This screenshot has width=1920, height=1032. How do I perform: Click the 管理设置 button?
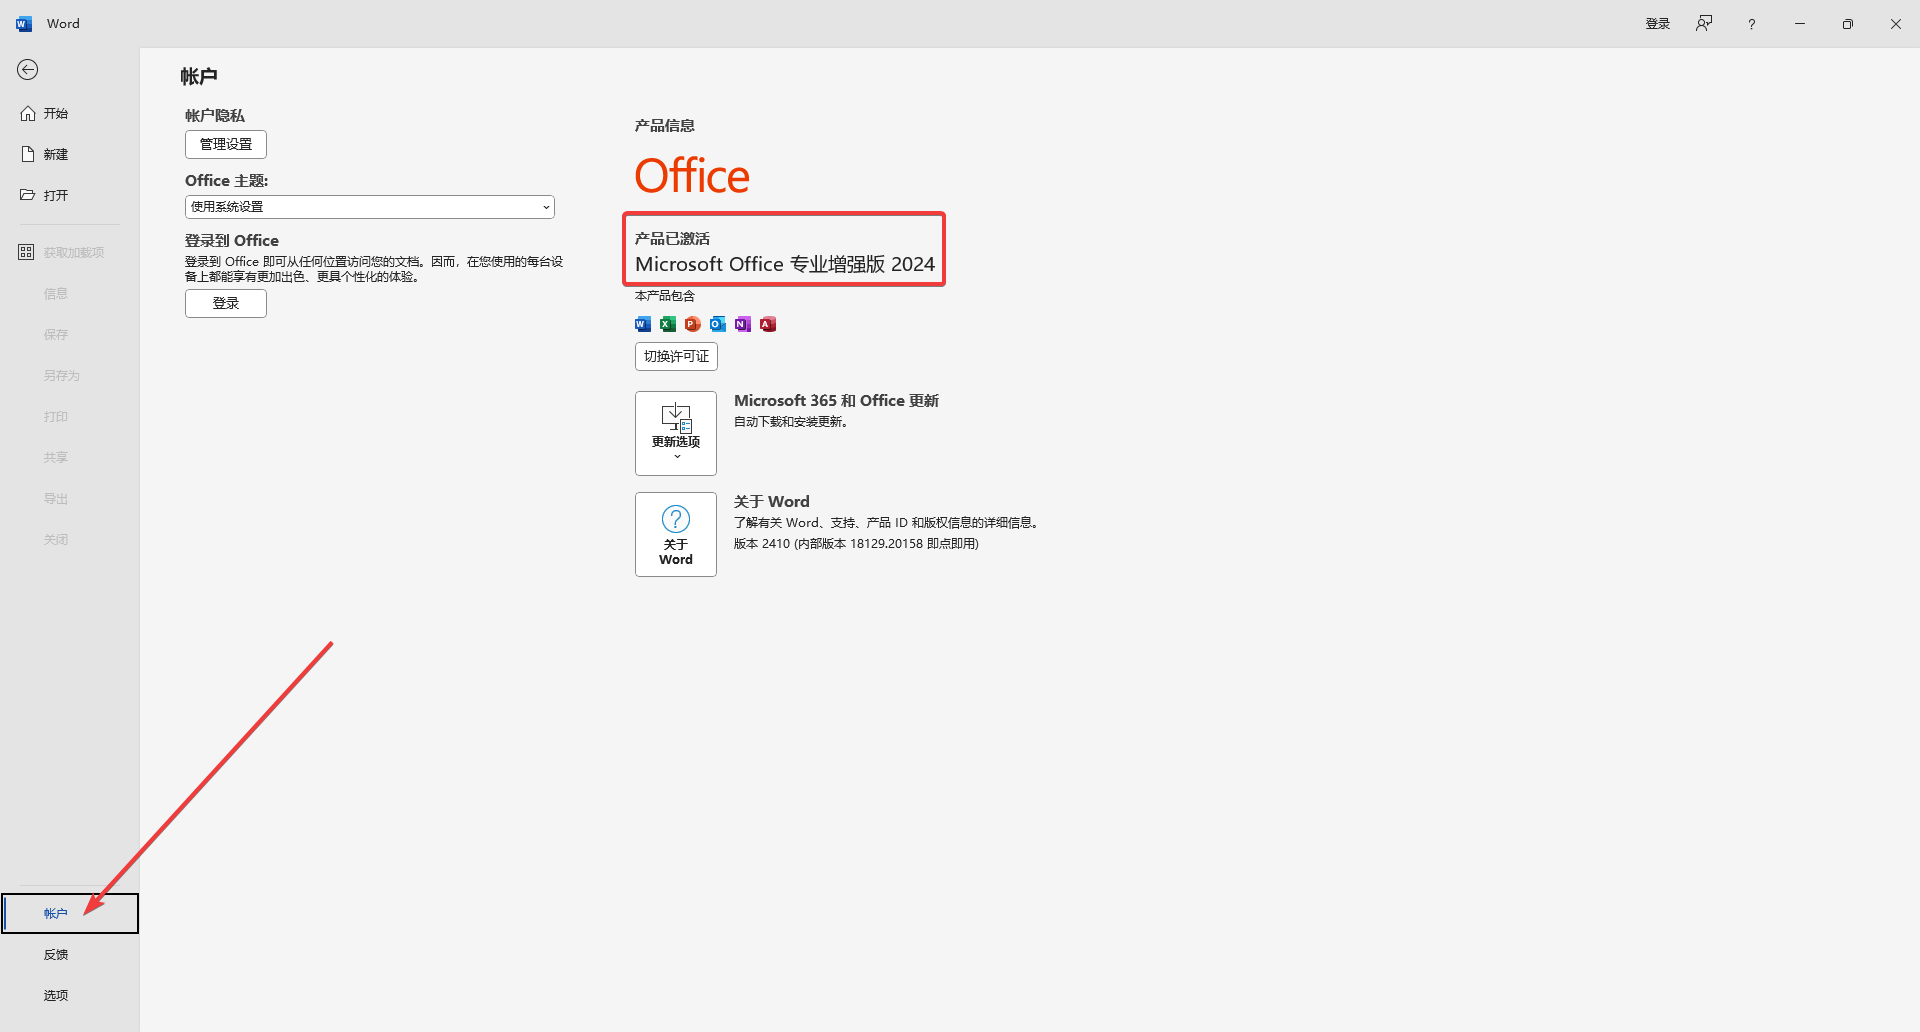tap(225, 144)
